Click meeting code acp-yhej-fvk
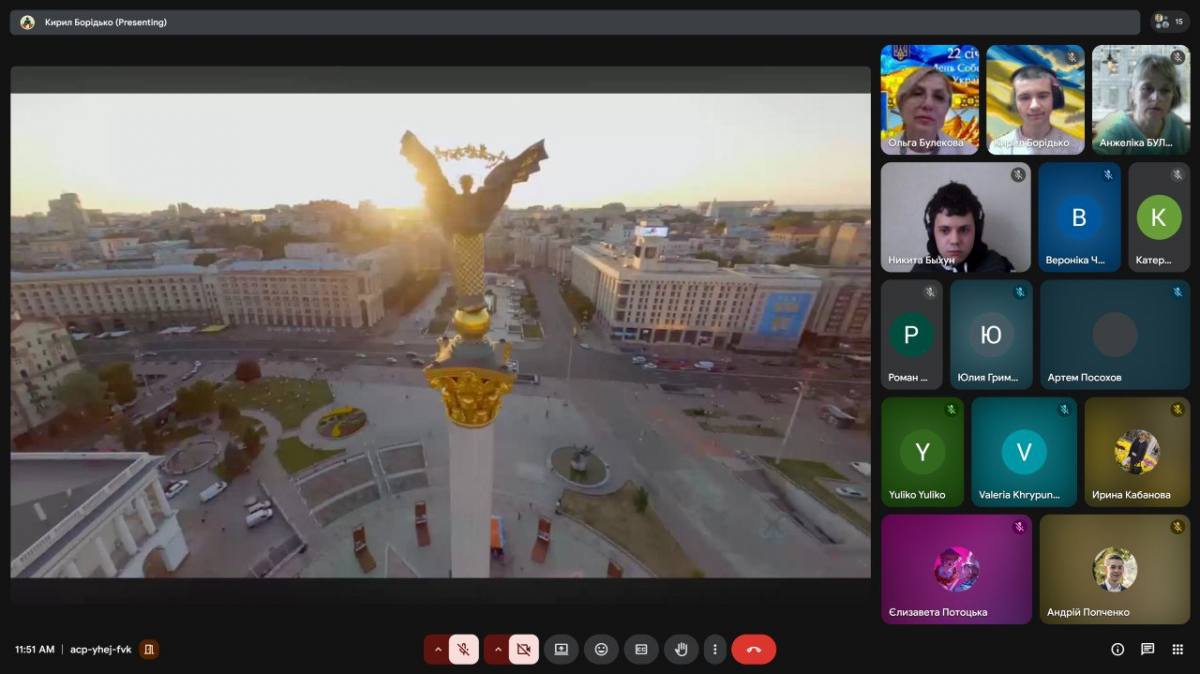 click(x=100, y=649)
